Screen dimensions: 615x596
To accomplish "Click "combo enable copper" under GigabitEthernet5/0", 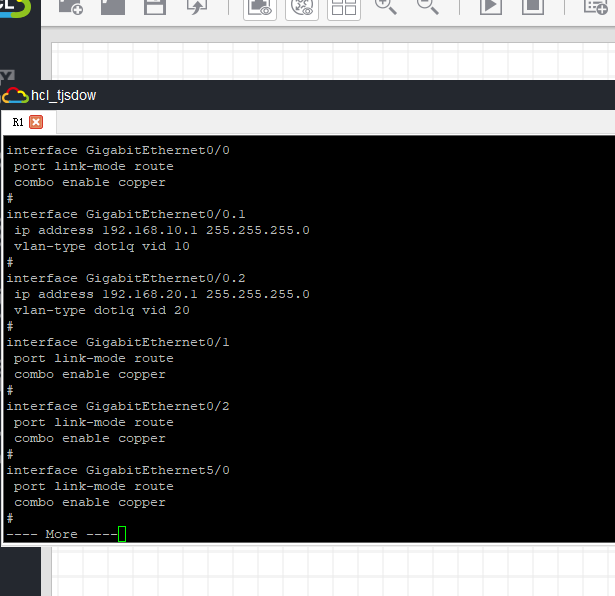I will click(90, 502).
